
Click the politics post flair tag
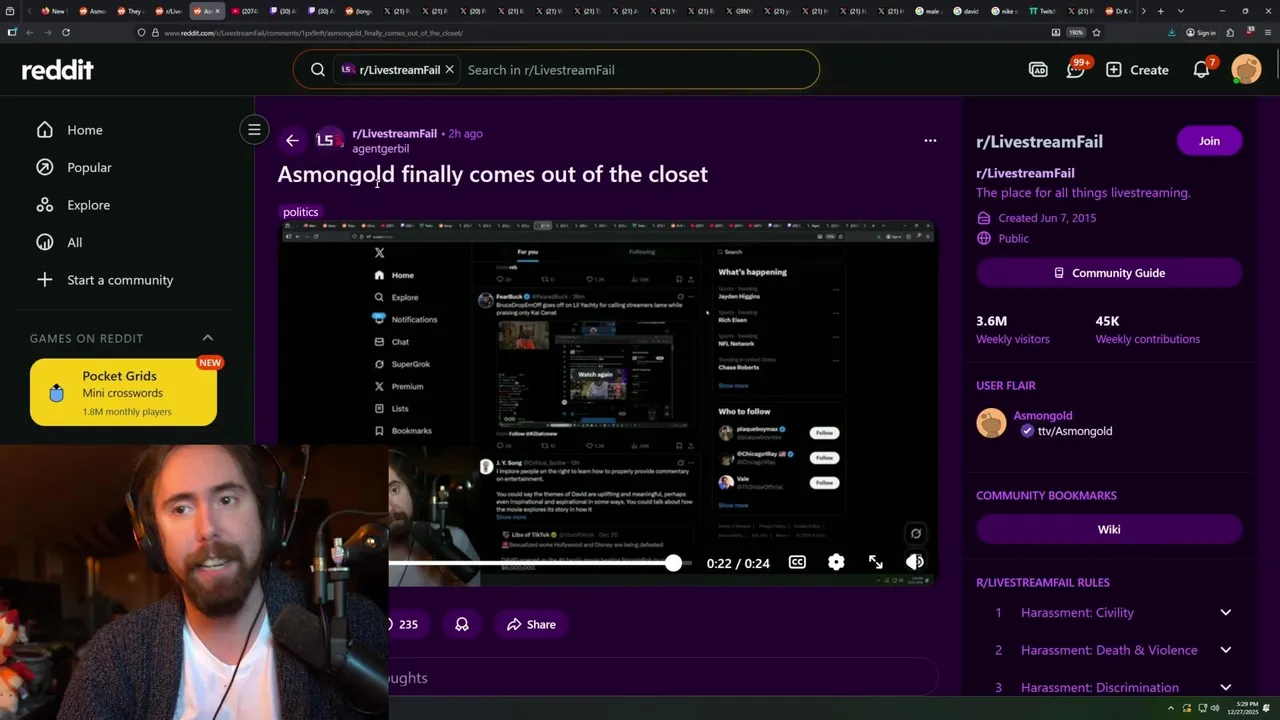(x=300, y=212)
